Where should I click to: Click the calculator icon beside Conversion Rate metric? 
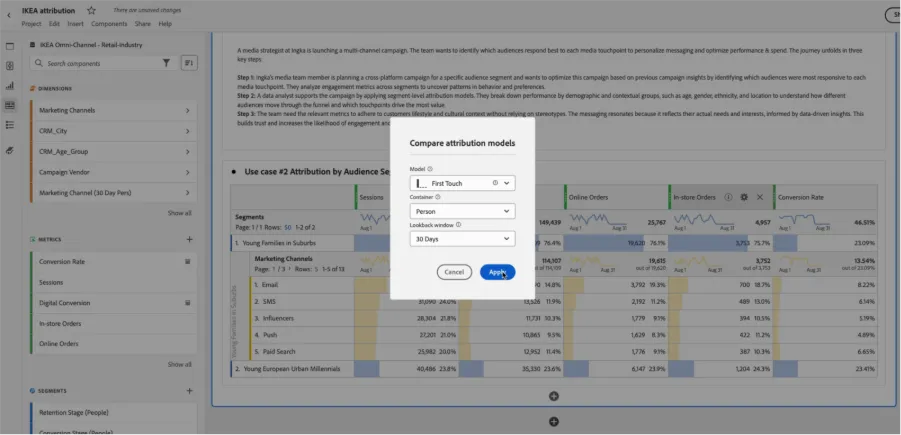pyautogui.click(x=187, y=261)
